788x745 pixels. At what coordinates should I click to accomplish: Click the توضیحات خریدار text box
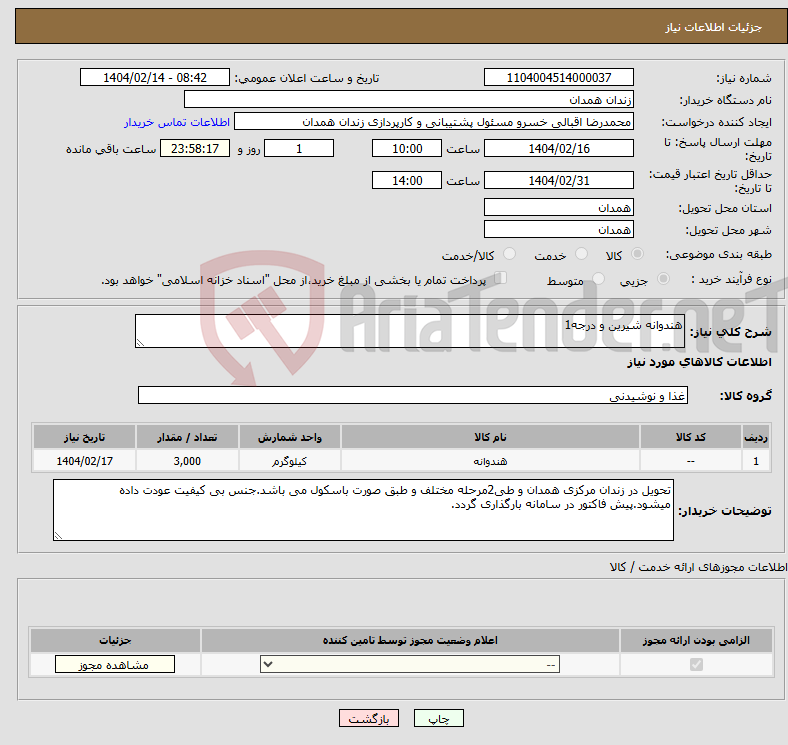click(363, 510)
